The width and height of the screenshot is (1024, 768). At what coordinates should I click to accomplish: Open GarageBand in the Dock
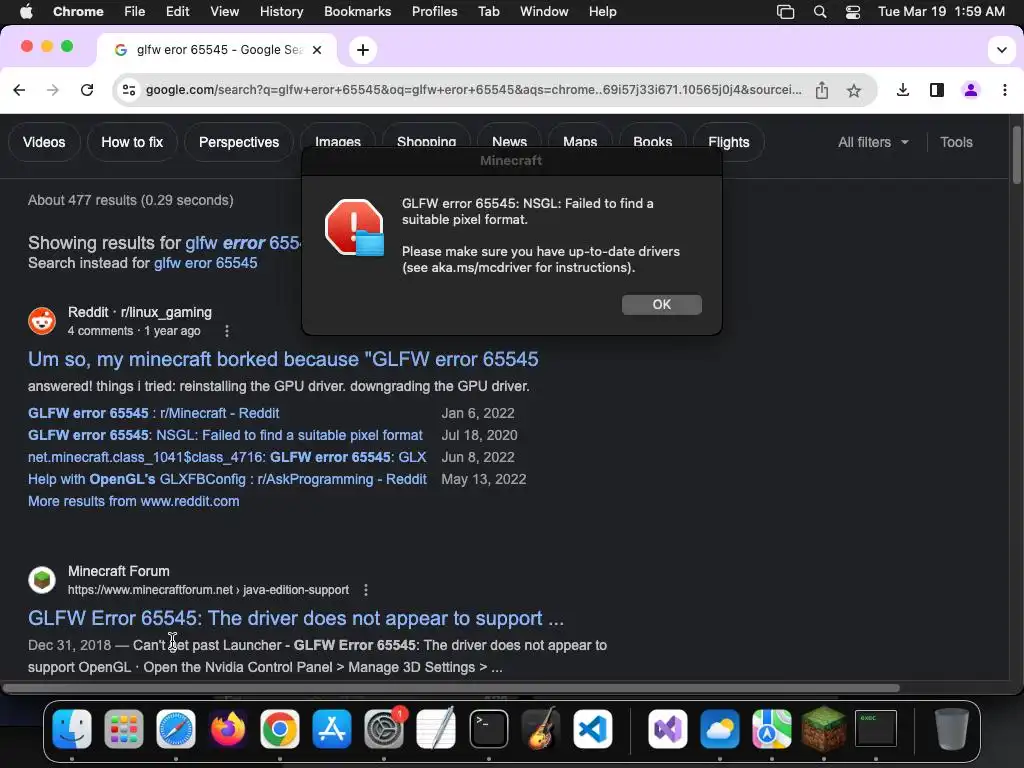(541, 728)
